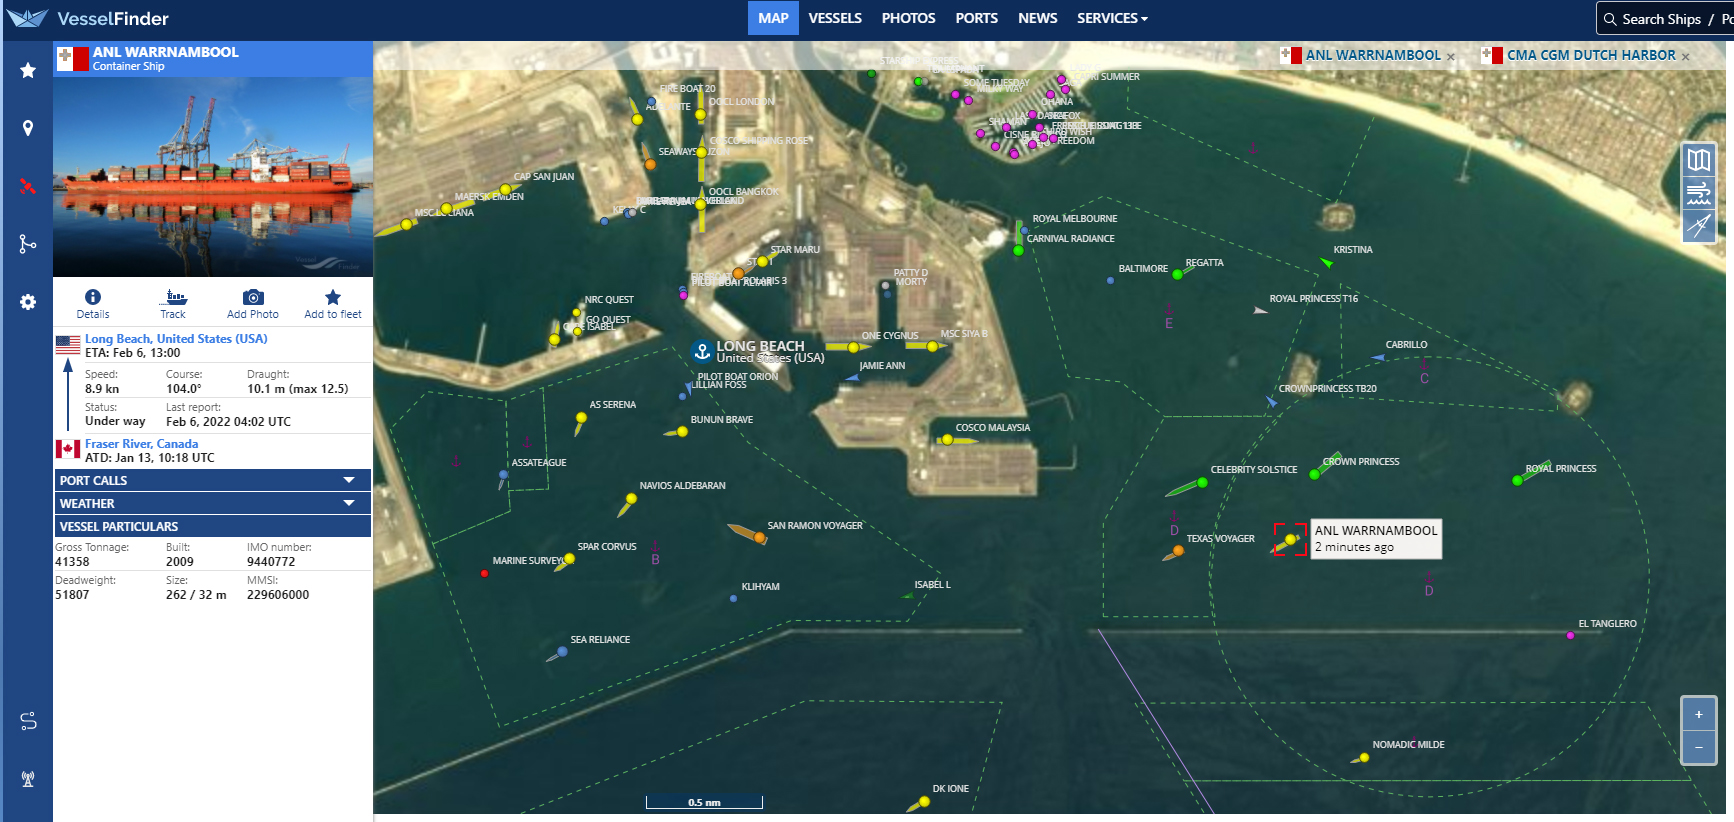Open the route branch sidebar icon
This screenshot has width=1734, height=822.
point(28,244)
